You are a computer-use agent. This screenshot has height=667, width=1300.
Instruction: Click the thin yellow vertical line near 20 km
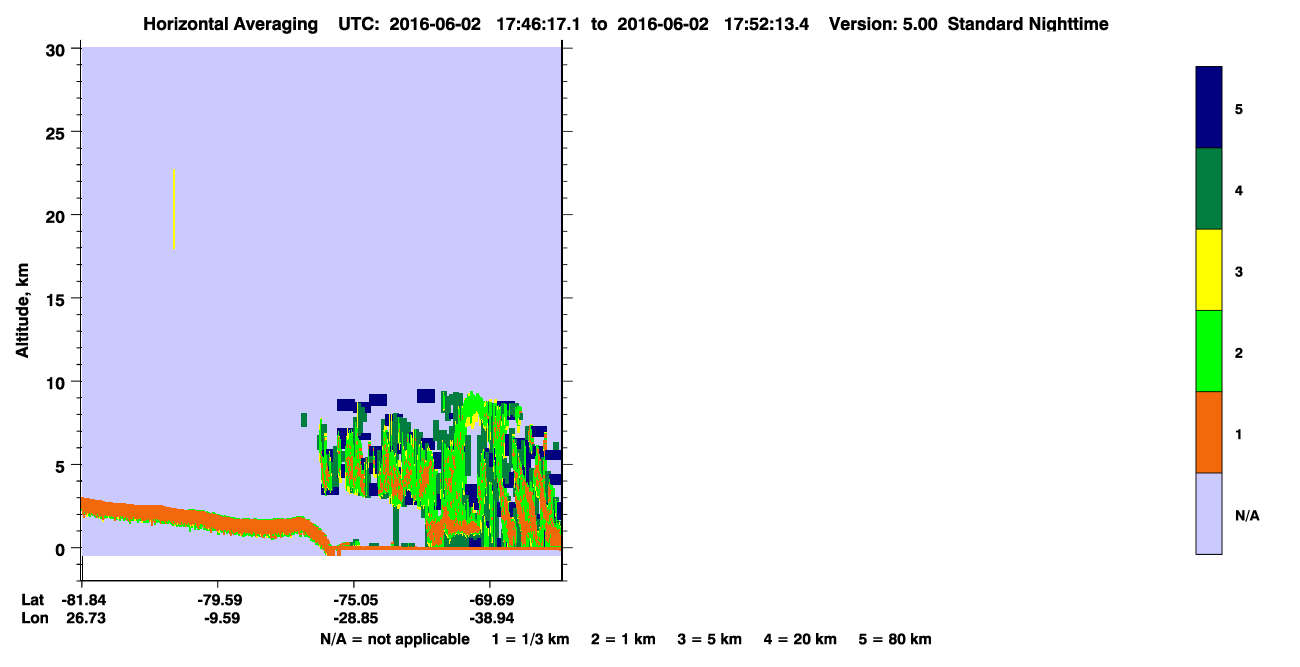pyautogui.click(x=174, y=209)
